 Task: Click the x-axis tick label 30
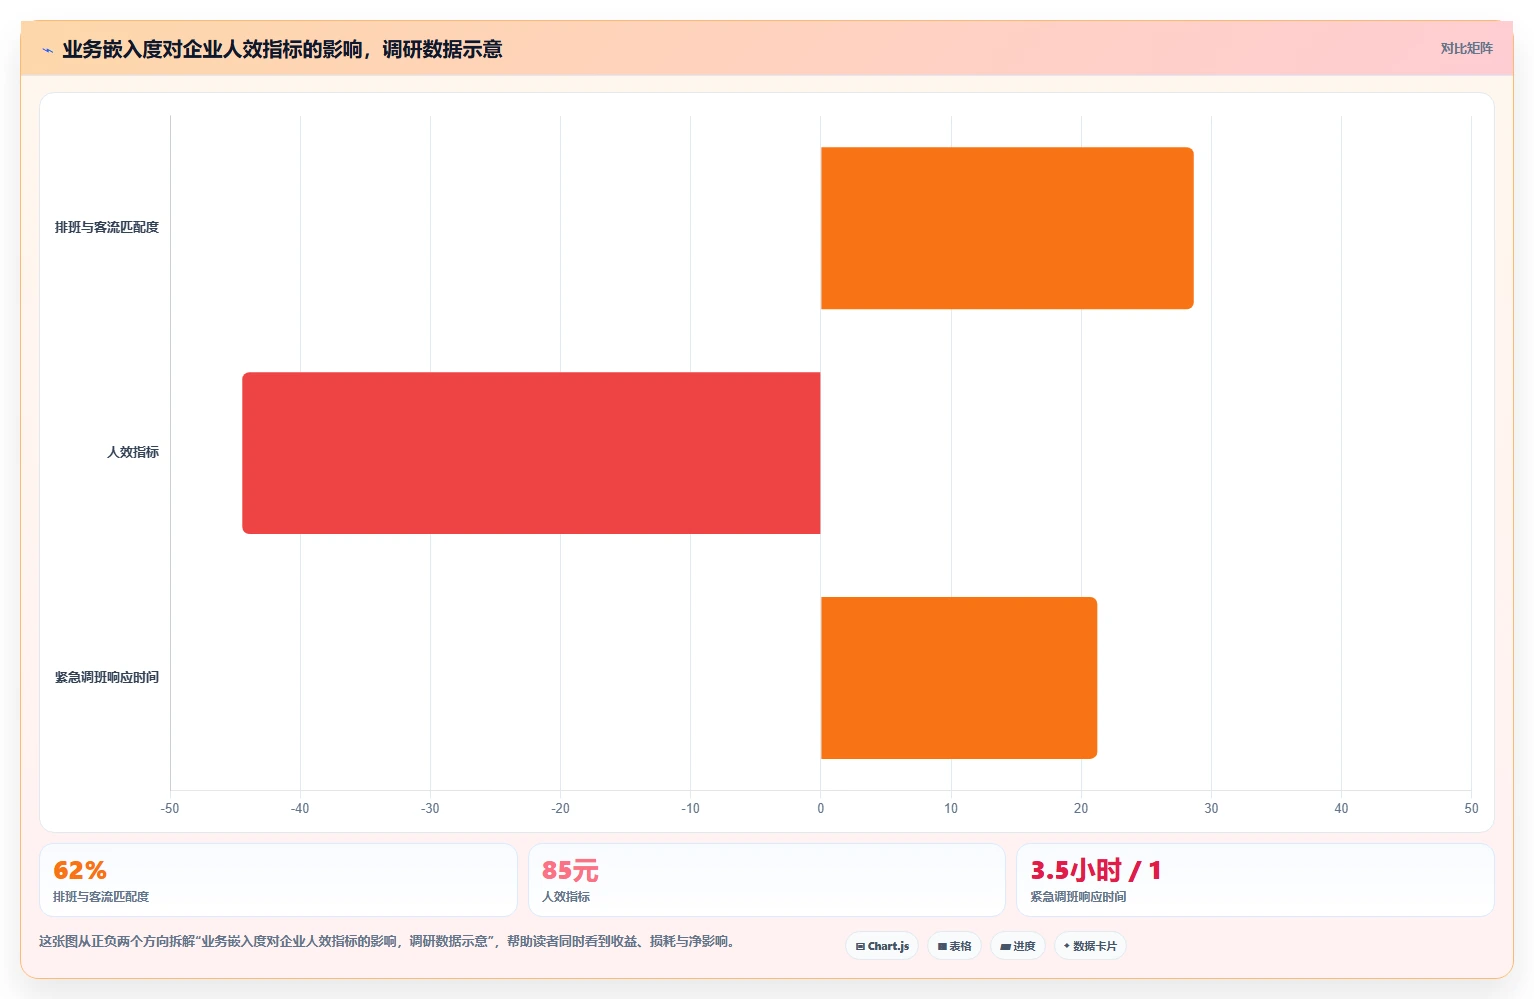point(1211,808)
